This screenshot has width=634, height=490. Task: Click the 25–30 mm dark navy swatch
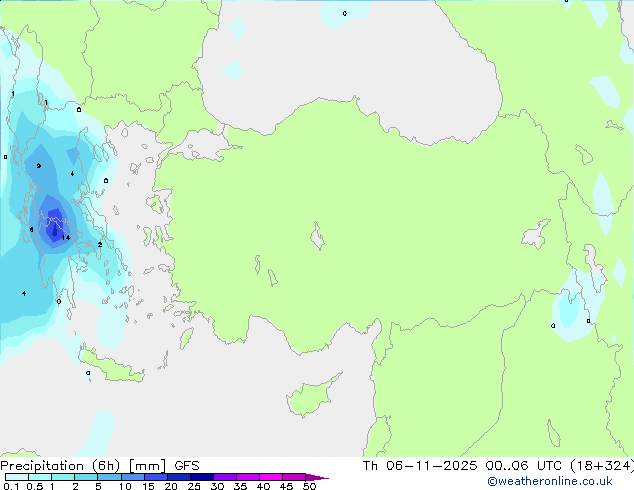point(202,477)
